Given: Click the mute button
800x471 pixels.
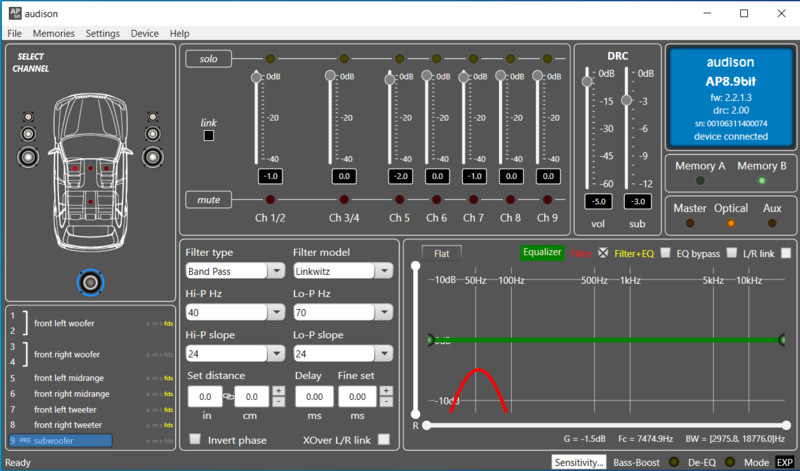Looking at the screenshot, I should coord(208,200).
